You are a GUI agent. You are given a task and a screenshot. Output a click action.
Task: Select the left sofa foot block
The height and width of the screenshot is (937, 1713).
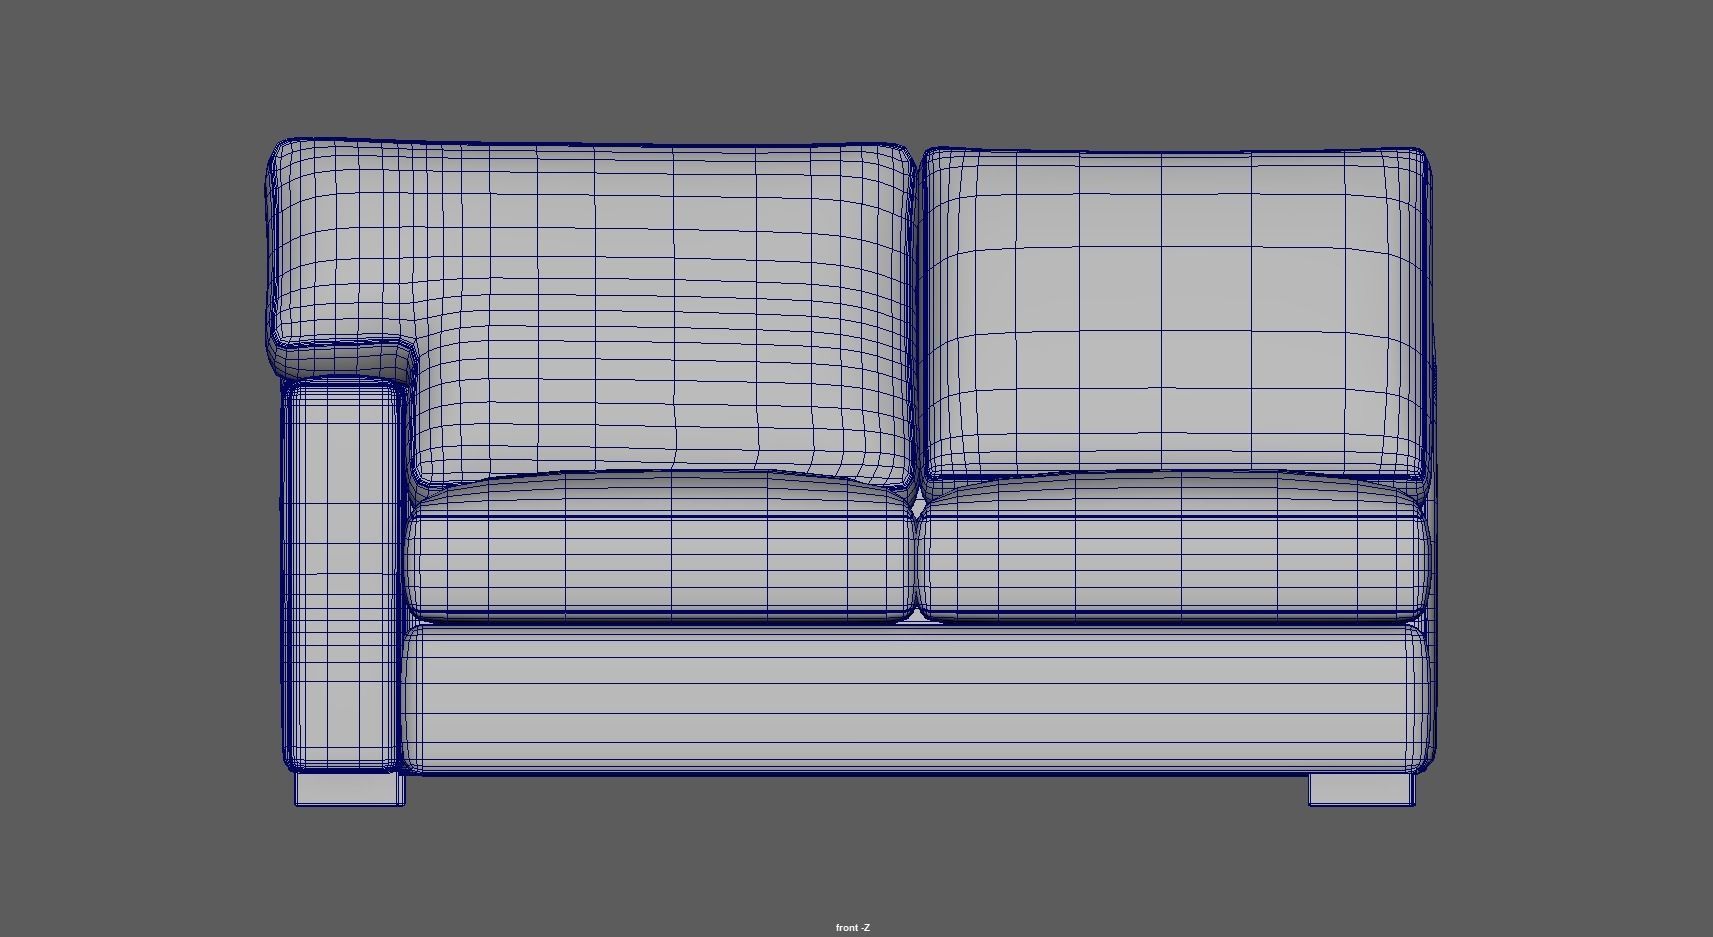[x=349, y=789]
